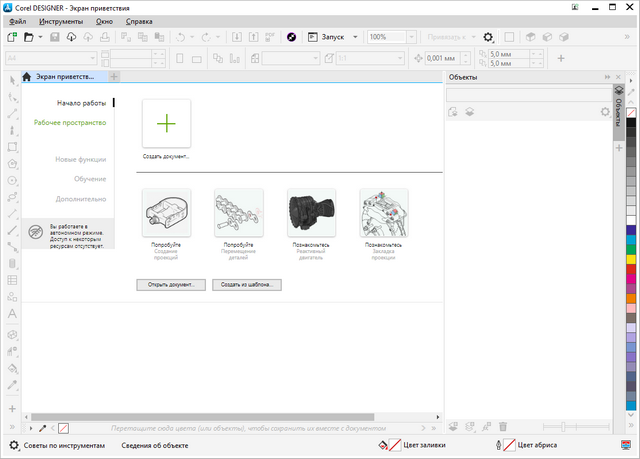Viewport: 640px width, 459px height.
Task: Select the Text tool in the toolbox
Action: coord(13,314)
